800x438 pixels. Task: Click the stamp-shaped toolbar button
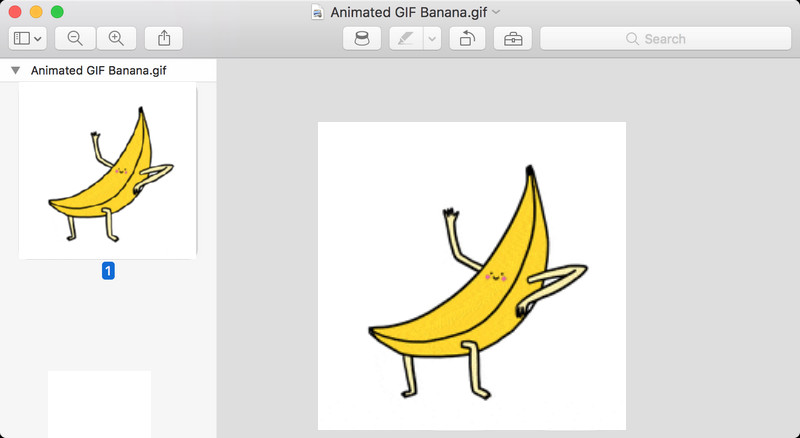[x=362, y=39]
